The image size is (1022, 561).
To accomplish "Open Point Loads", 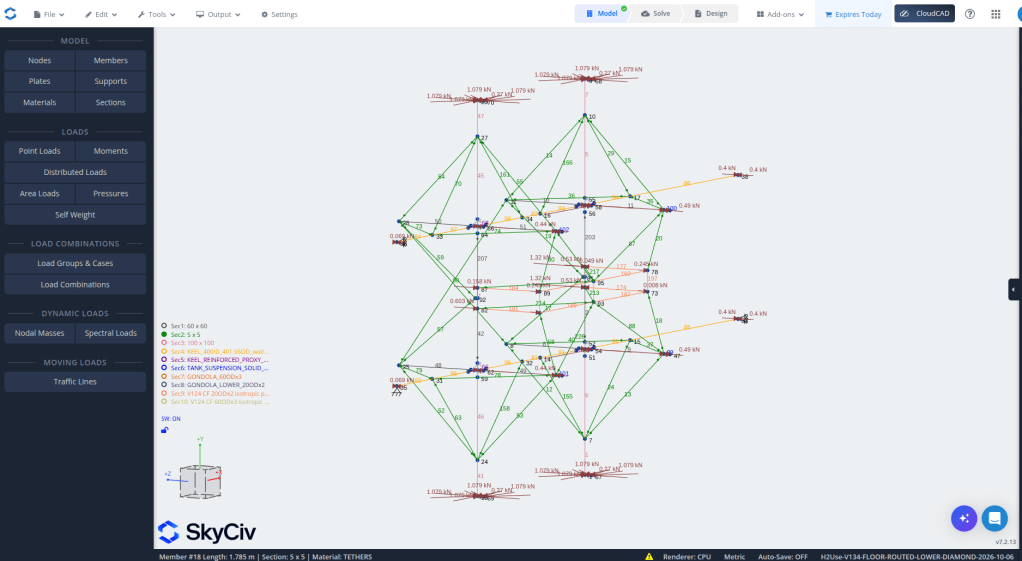I will 40,151.
